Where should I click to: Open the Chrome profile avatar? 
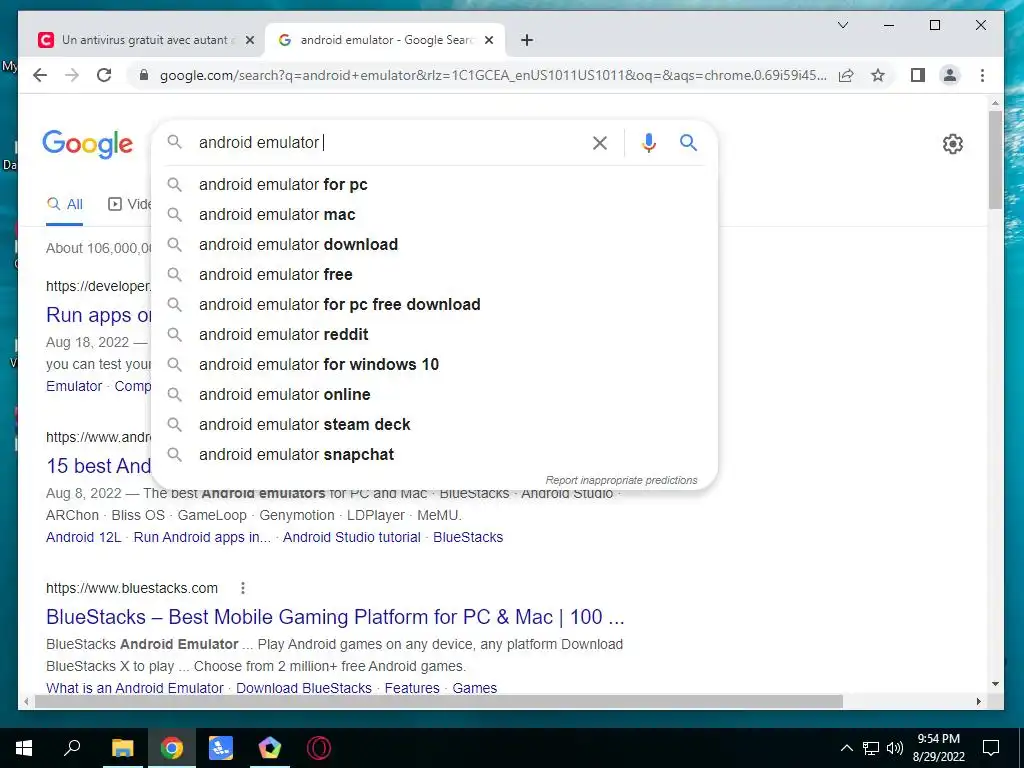tap(950, 75)
